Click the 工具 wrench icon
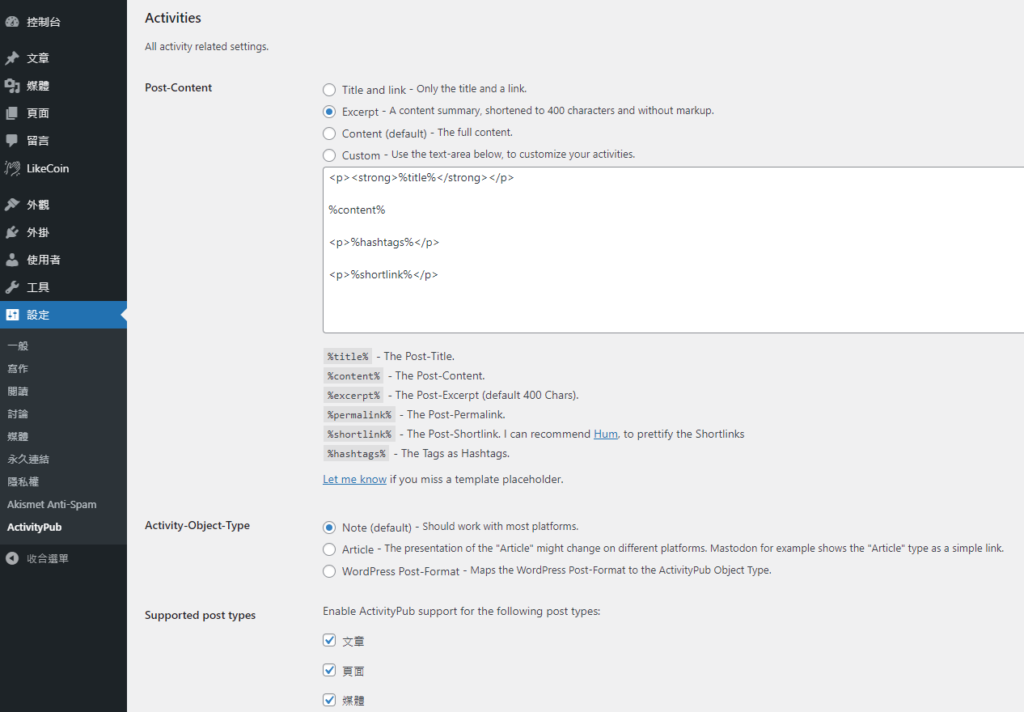 12,287
